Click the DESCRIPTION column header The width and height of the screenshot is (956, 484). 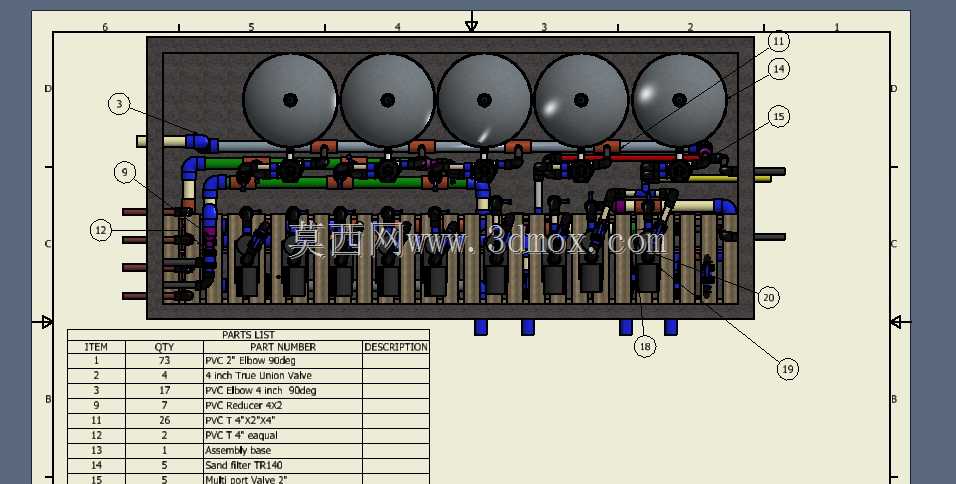pyautogui.click(x=396, y=347)
